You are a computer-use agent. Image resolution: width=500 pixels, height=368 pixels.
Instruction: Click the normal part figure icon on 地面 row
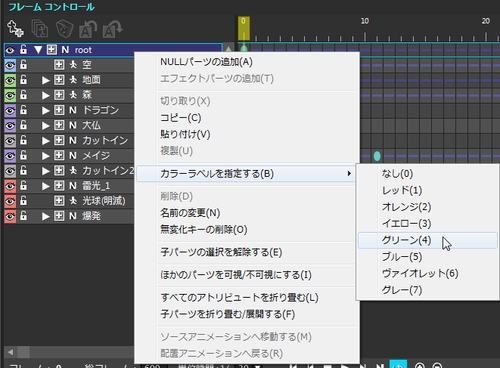73,80
